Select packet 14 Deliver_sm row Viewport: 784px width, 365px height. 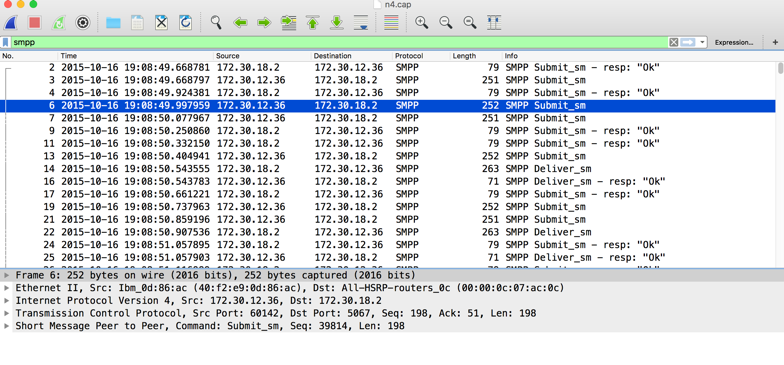point(389,169)
